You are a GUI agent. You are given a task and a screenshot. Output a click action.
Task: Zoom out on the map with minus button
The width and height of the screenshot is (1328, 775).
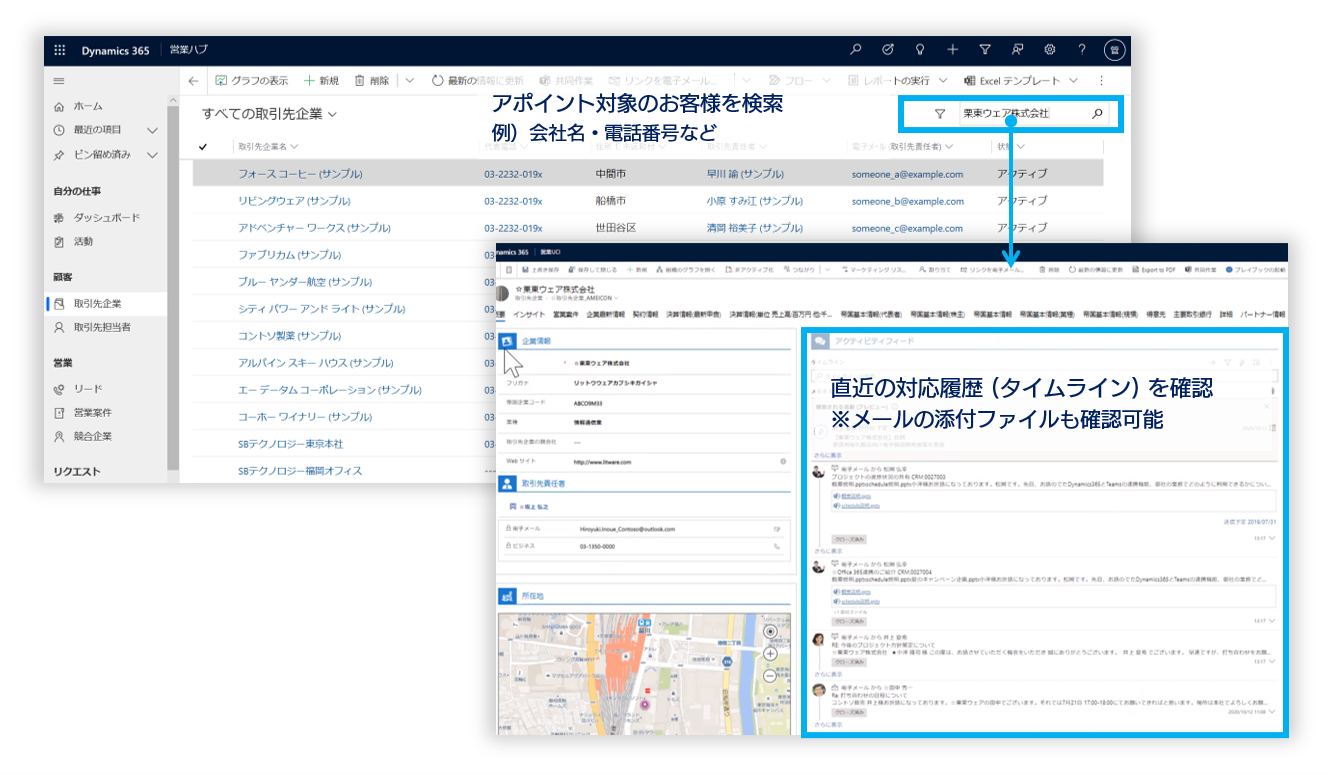tap(770, 676)
